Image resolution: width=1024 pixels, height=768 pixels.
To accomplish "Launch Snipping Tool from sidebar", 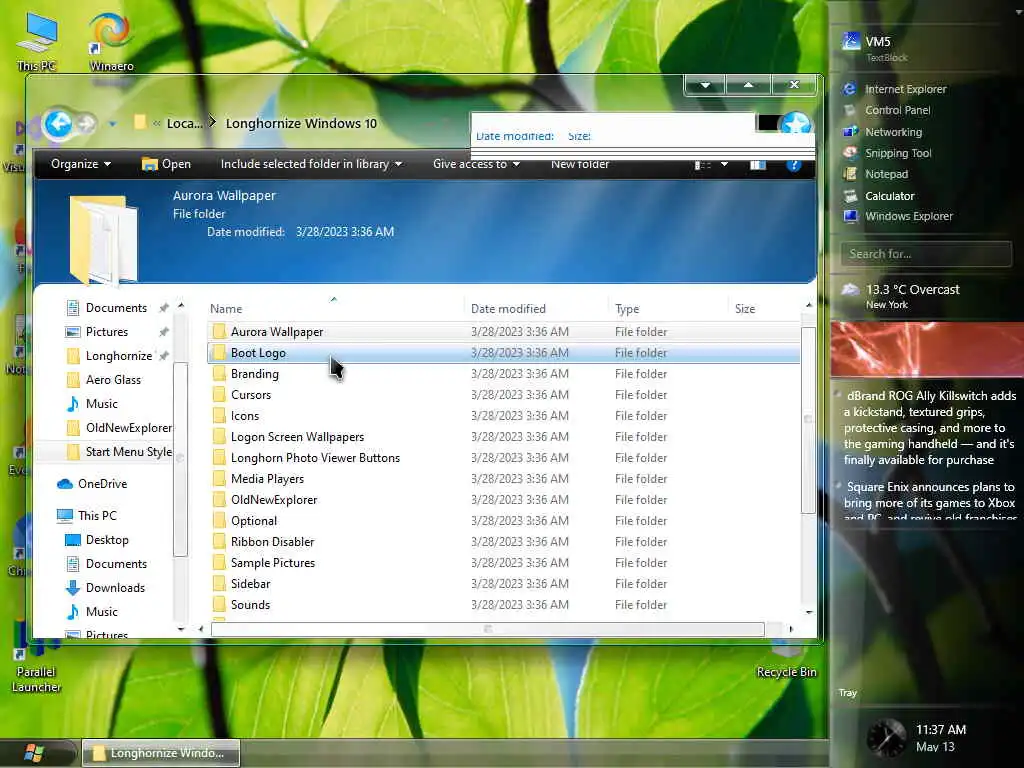I will click(x=888, y=153).
